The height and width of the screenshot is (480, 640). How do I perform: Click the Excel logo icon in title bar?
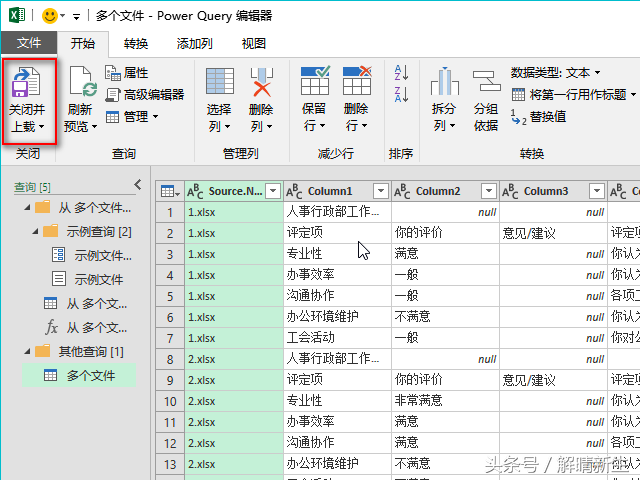tap(17, 16)
